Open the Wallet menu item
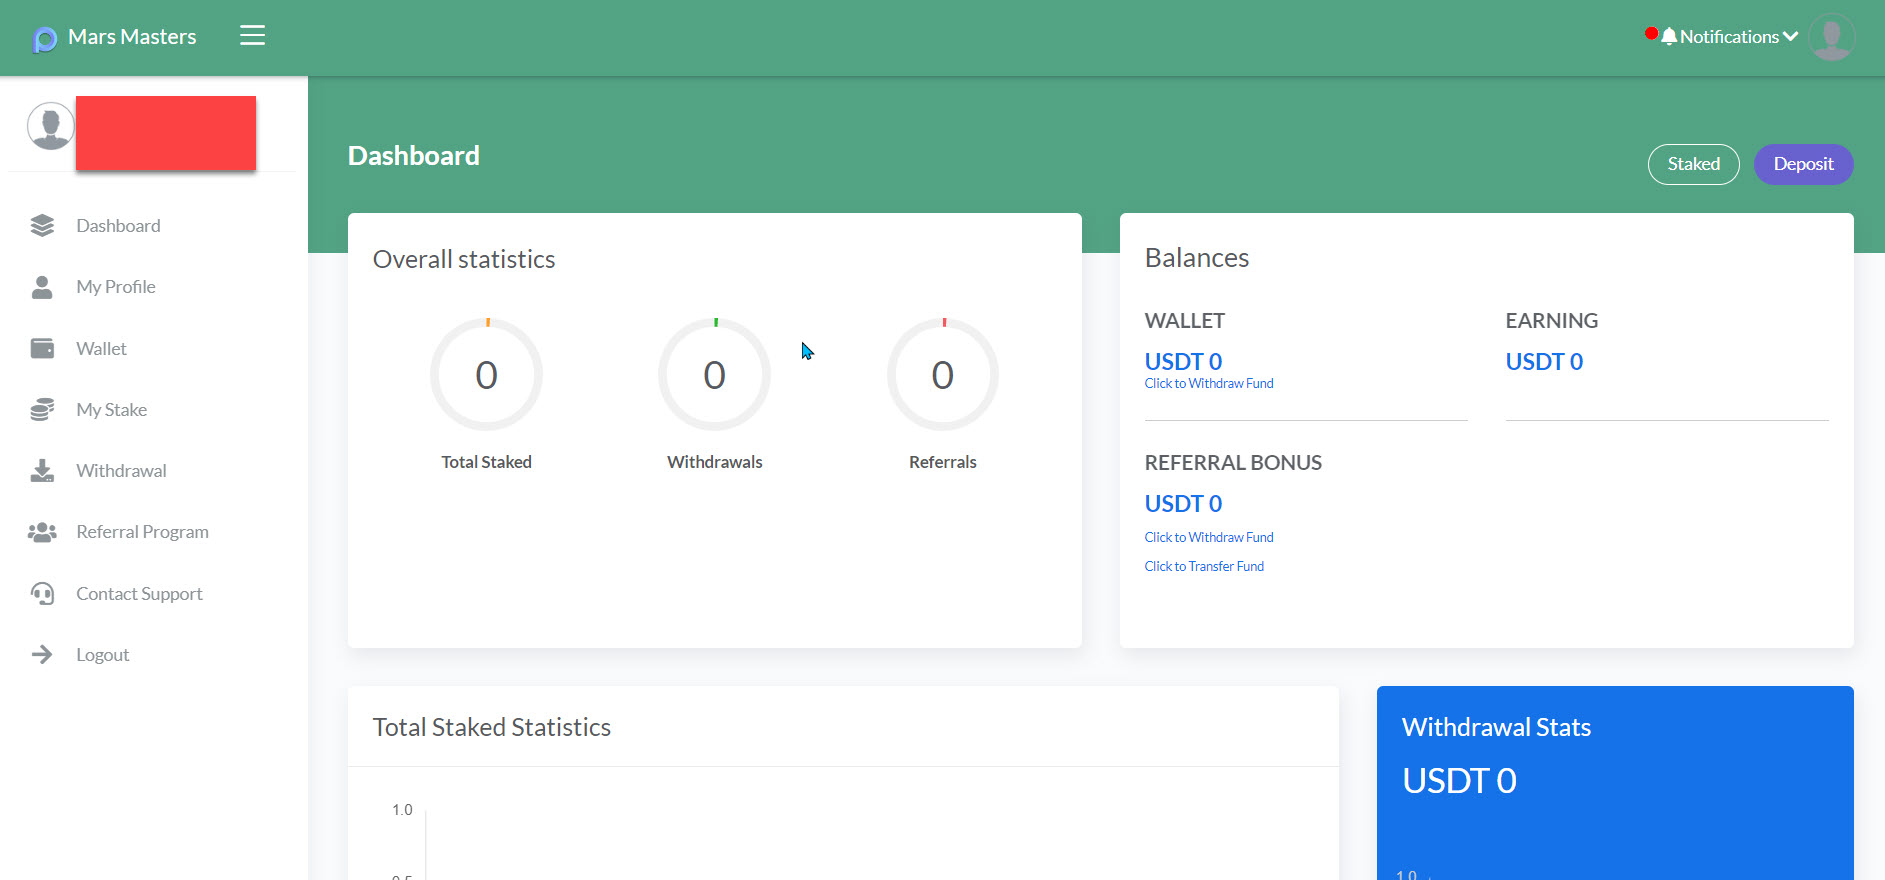The height and width of the screenshot is (880, 1885). [101, 348]
